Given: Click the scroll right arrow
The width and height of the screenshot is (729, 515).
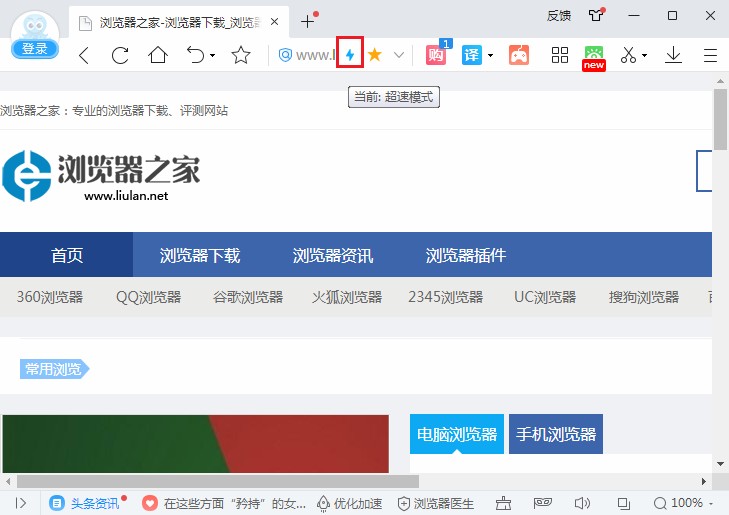Looking at the screenshot, I should tap(703, 481).
